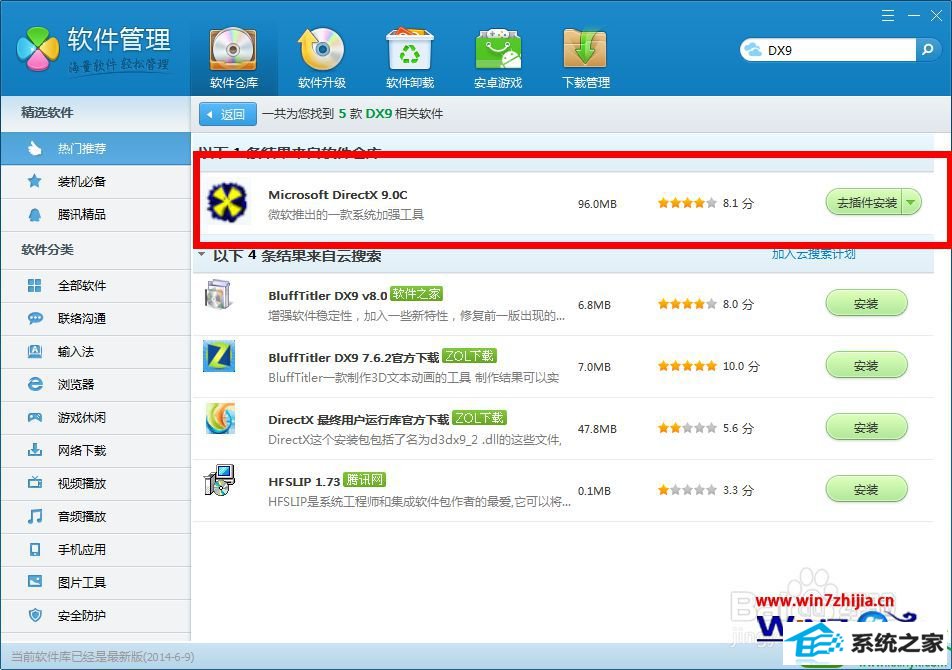
Task: Open the BluffTitler DX9 v8.0 title
Action: click(328, 296)
